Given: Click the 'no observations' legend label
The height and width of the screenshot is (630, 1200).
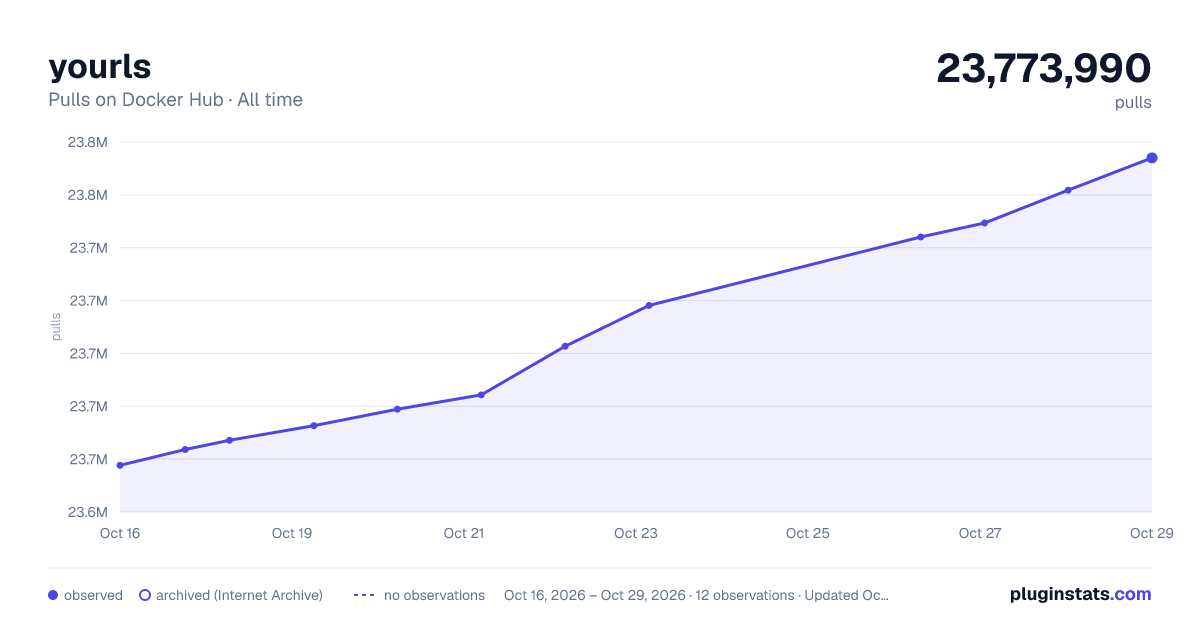Looking at the screenshot, I should click(434, 595).
